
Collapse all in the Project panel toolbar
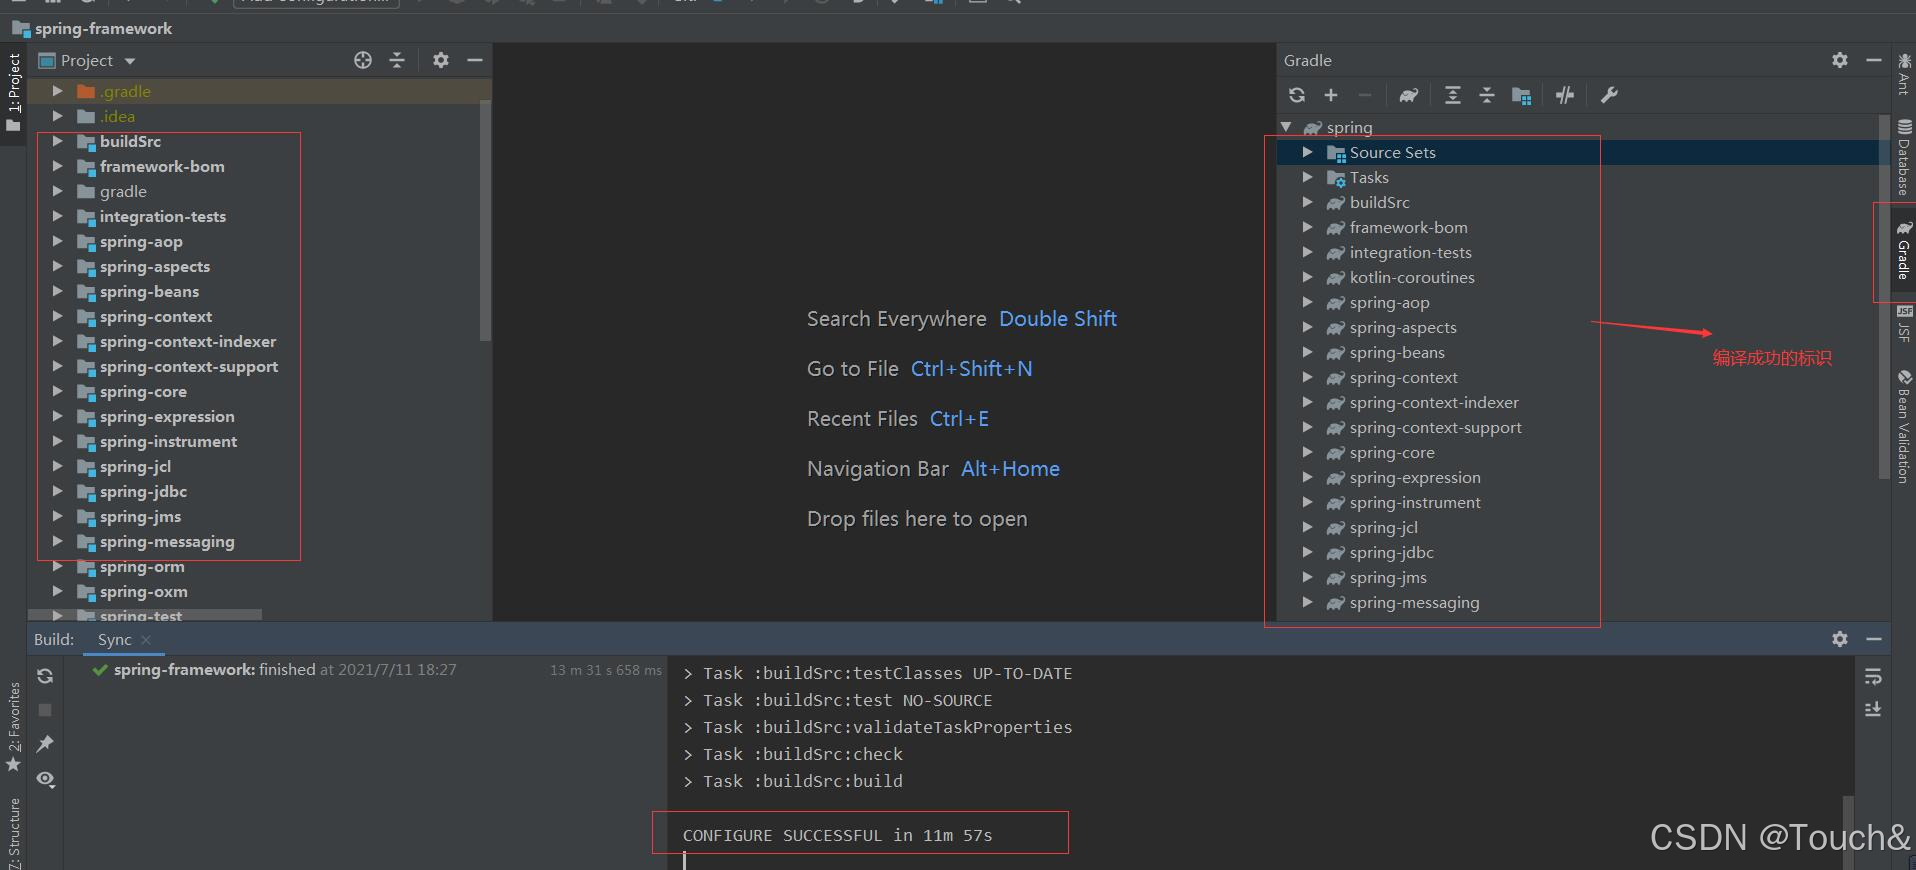click(x=397, y=60)
